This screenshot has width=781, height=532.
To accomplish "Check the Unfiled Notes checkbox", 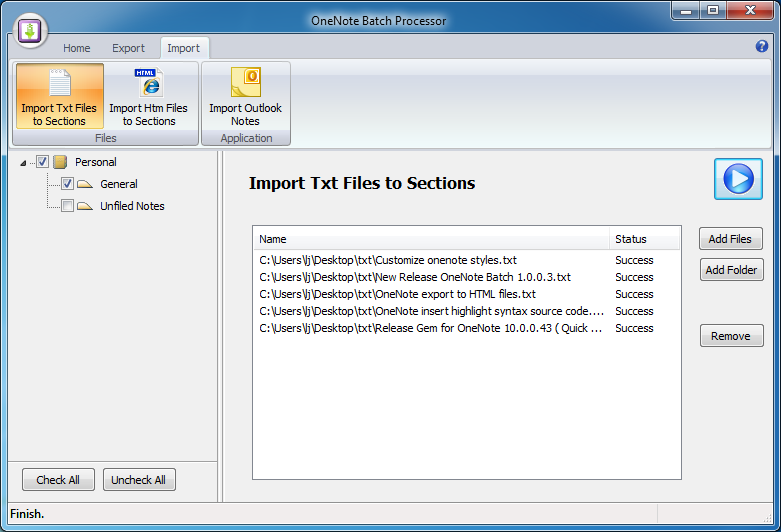I will coord(67,206).
